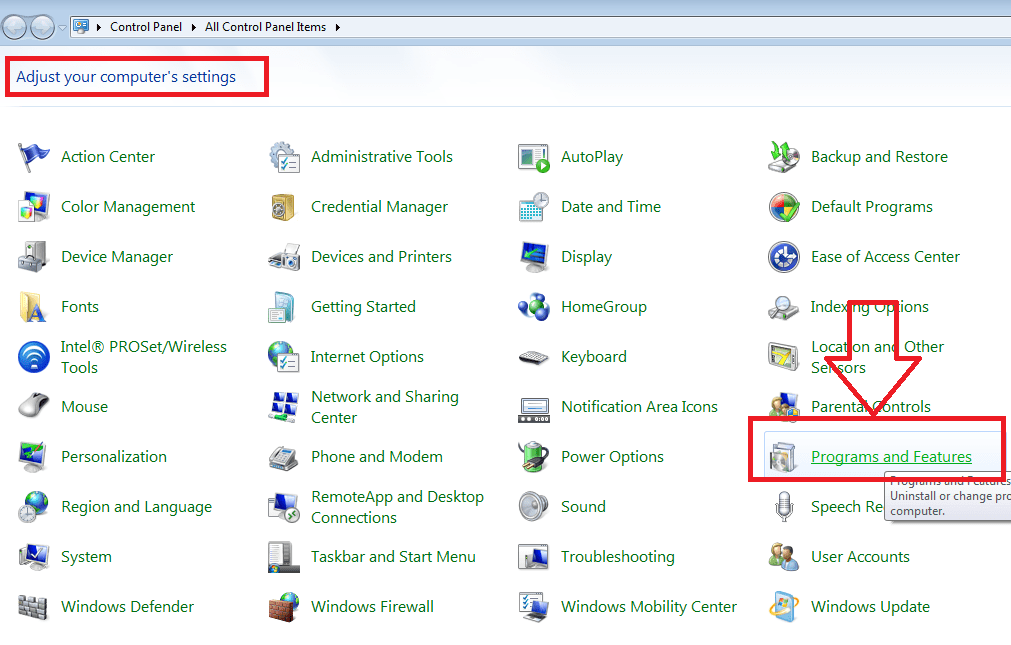Click the Control Panel icon in address bar
Screen dimensions: 1011x645
tap(81, 26)
